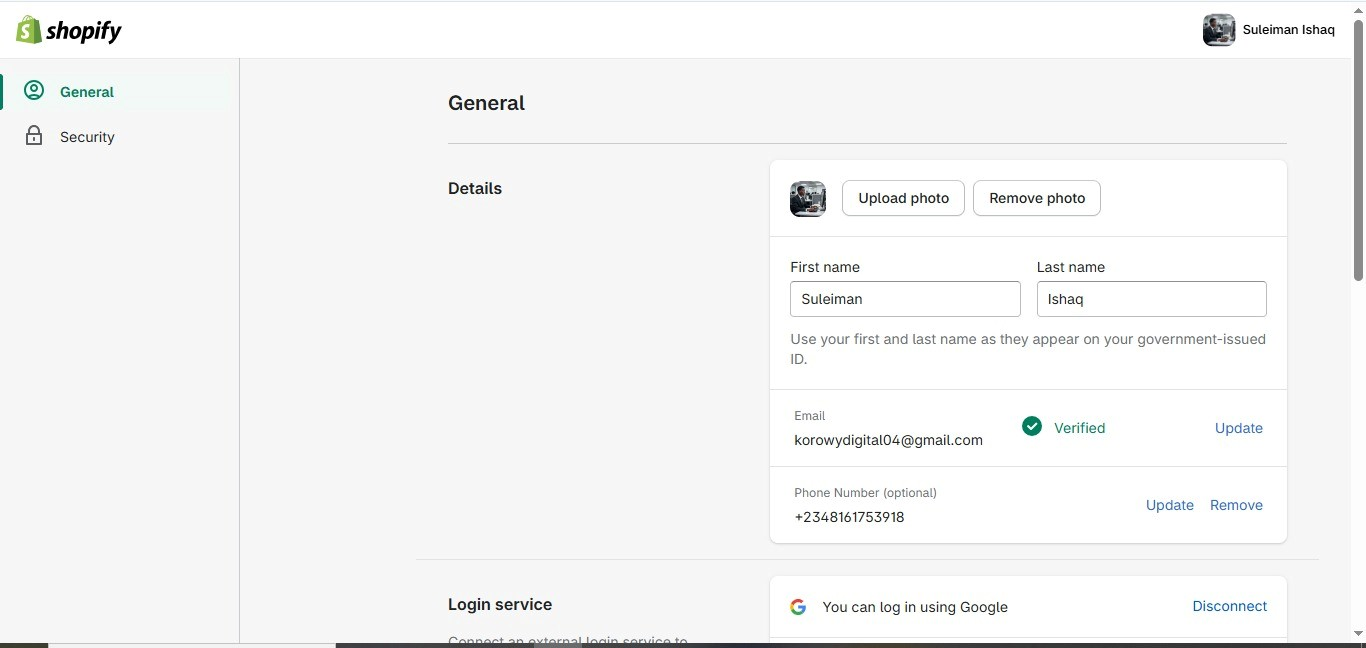Update the email address

pos(1239,428)
